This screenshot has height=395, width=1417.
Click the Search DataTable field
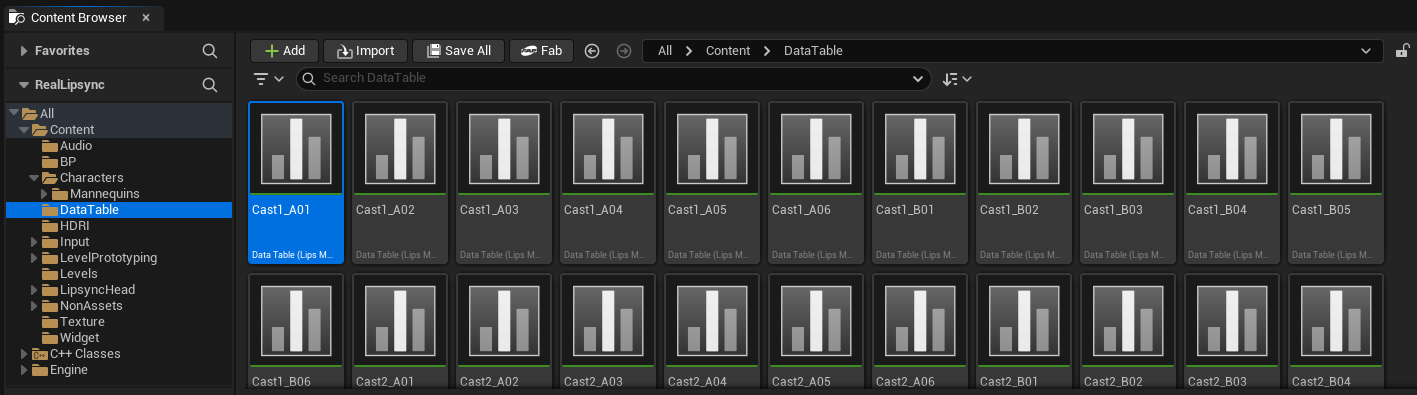[x=614, y=79]
